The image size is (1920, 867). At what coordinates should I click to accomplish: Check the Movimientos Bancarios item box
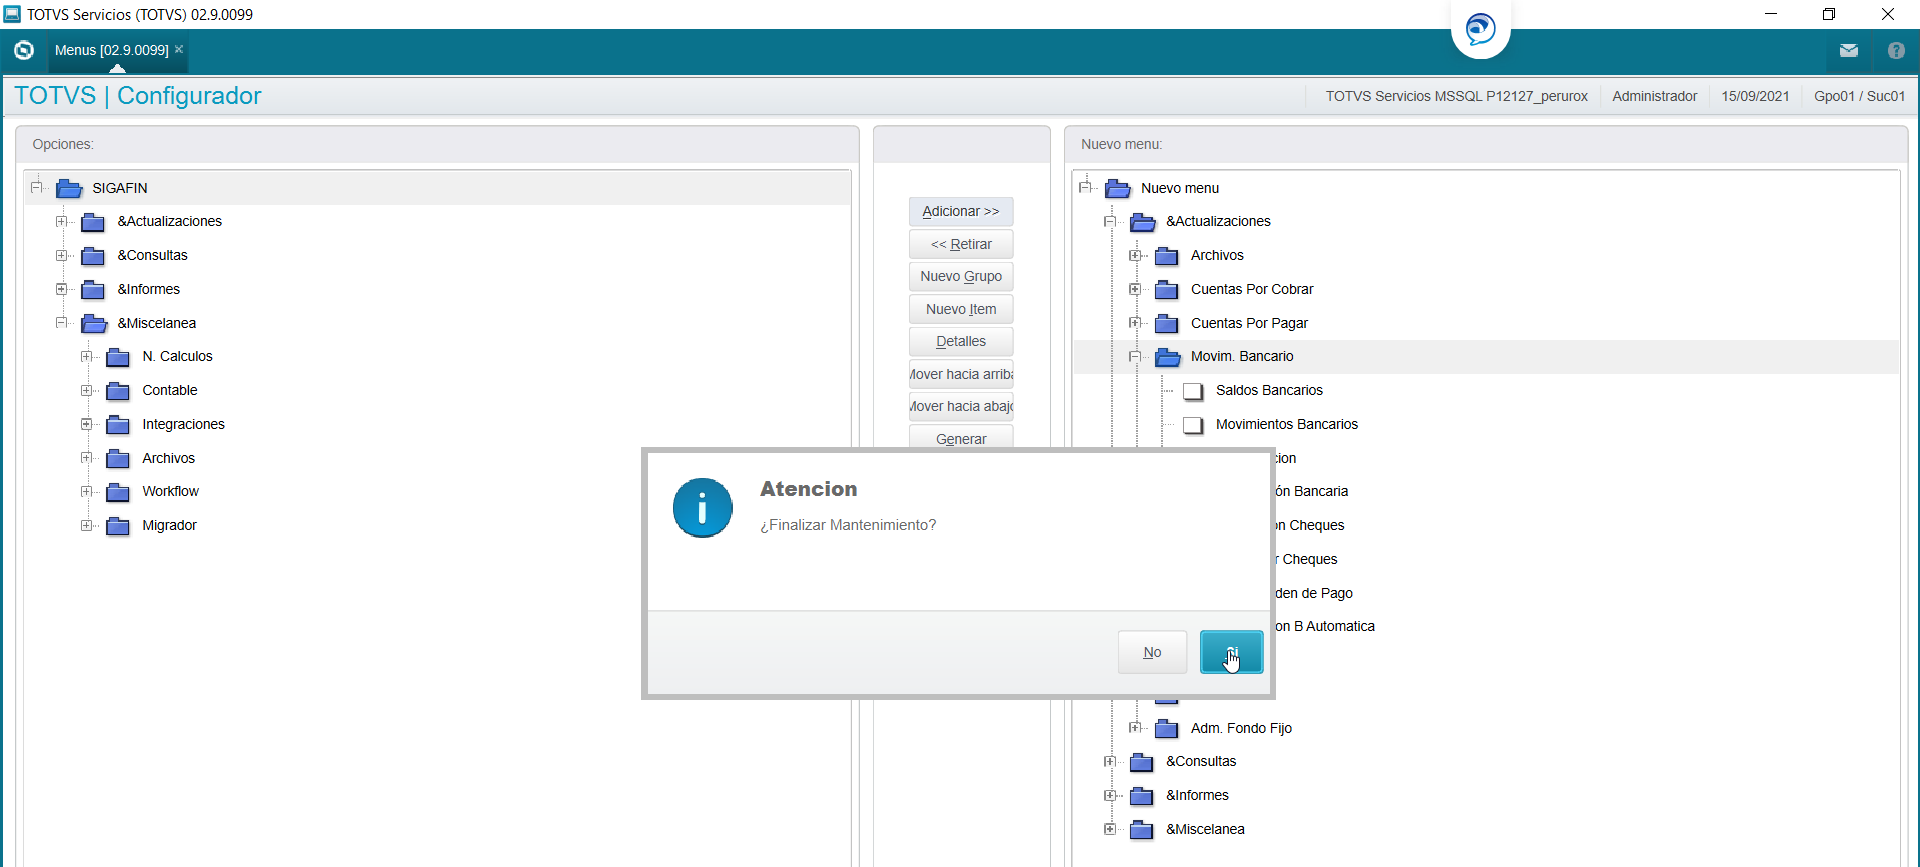pyautogui.click(x=1192, y=425)
